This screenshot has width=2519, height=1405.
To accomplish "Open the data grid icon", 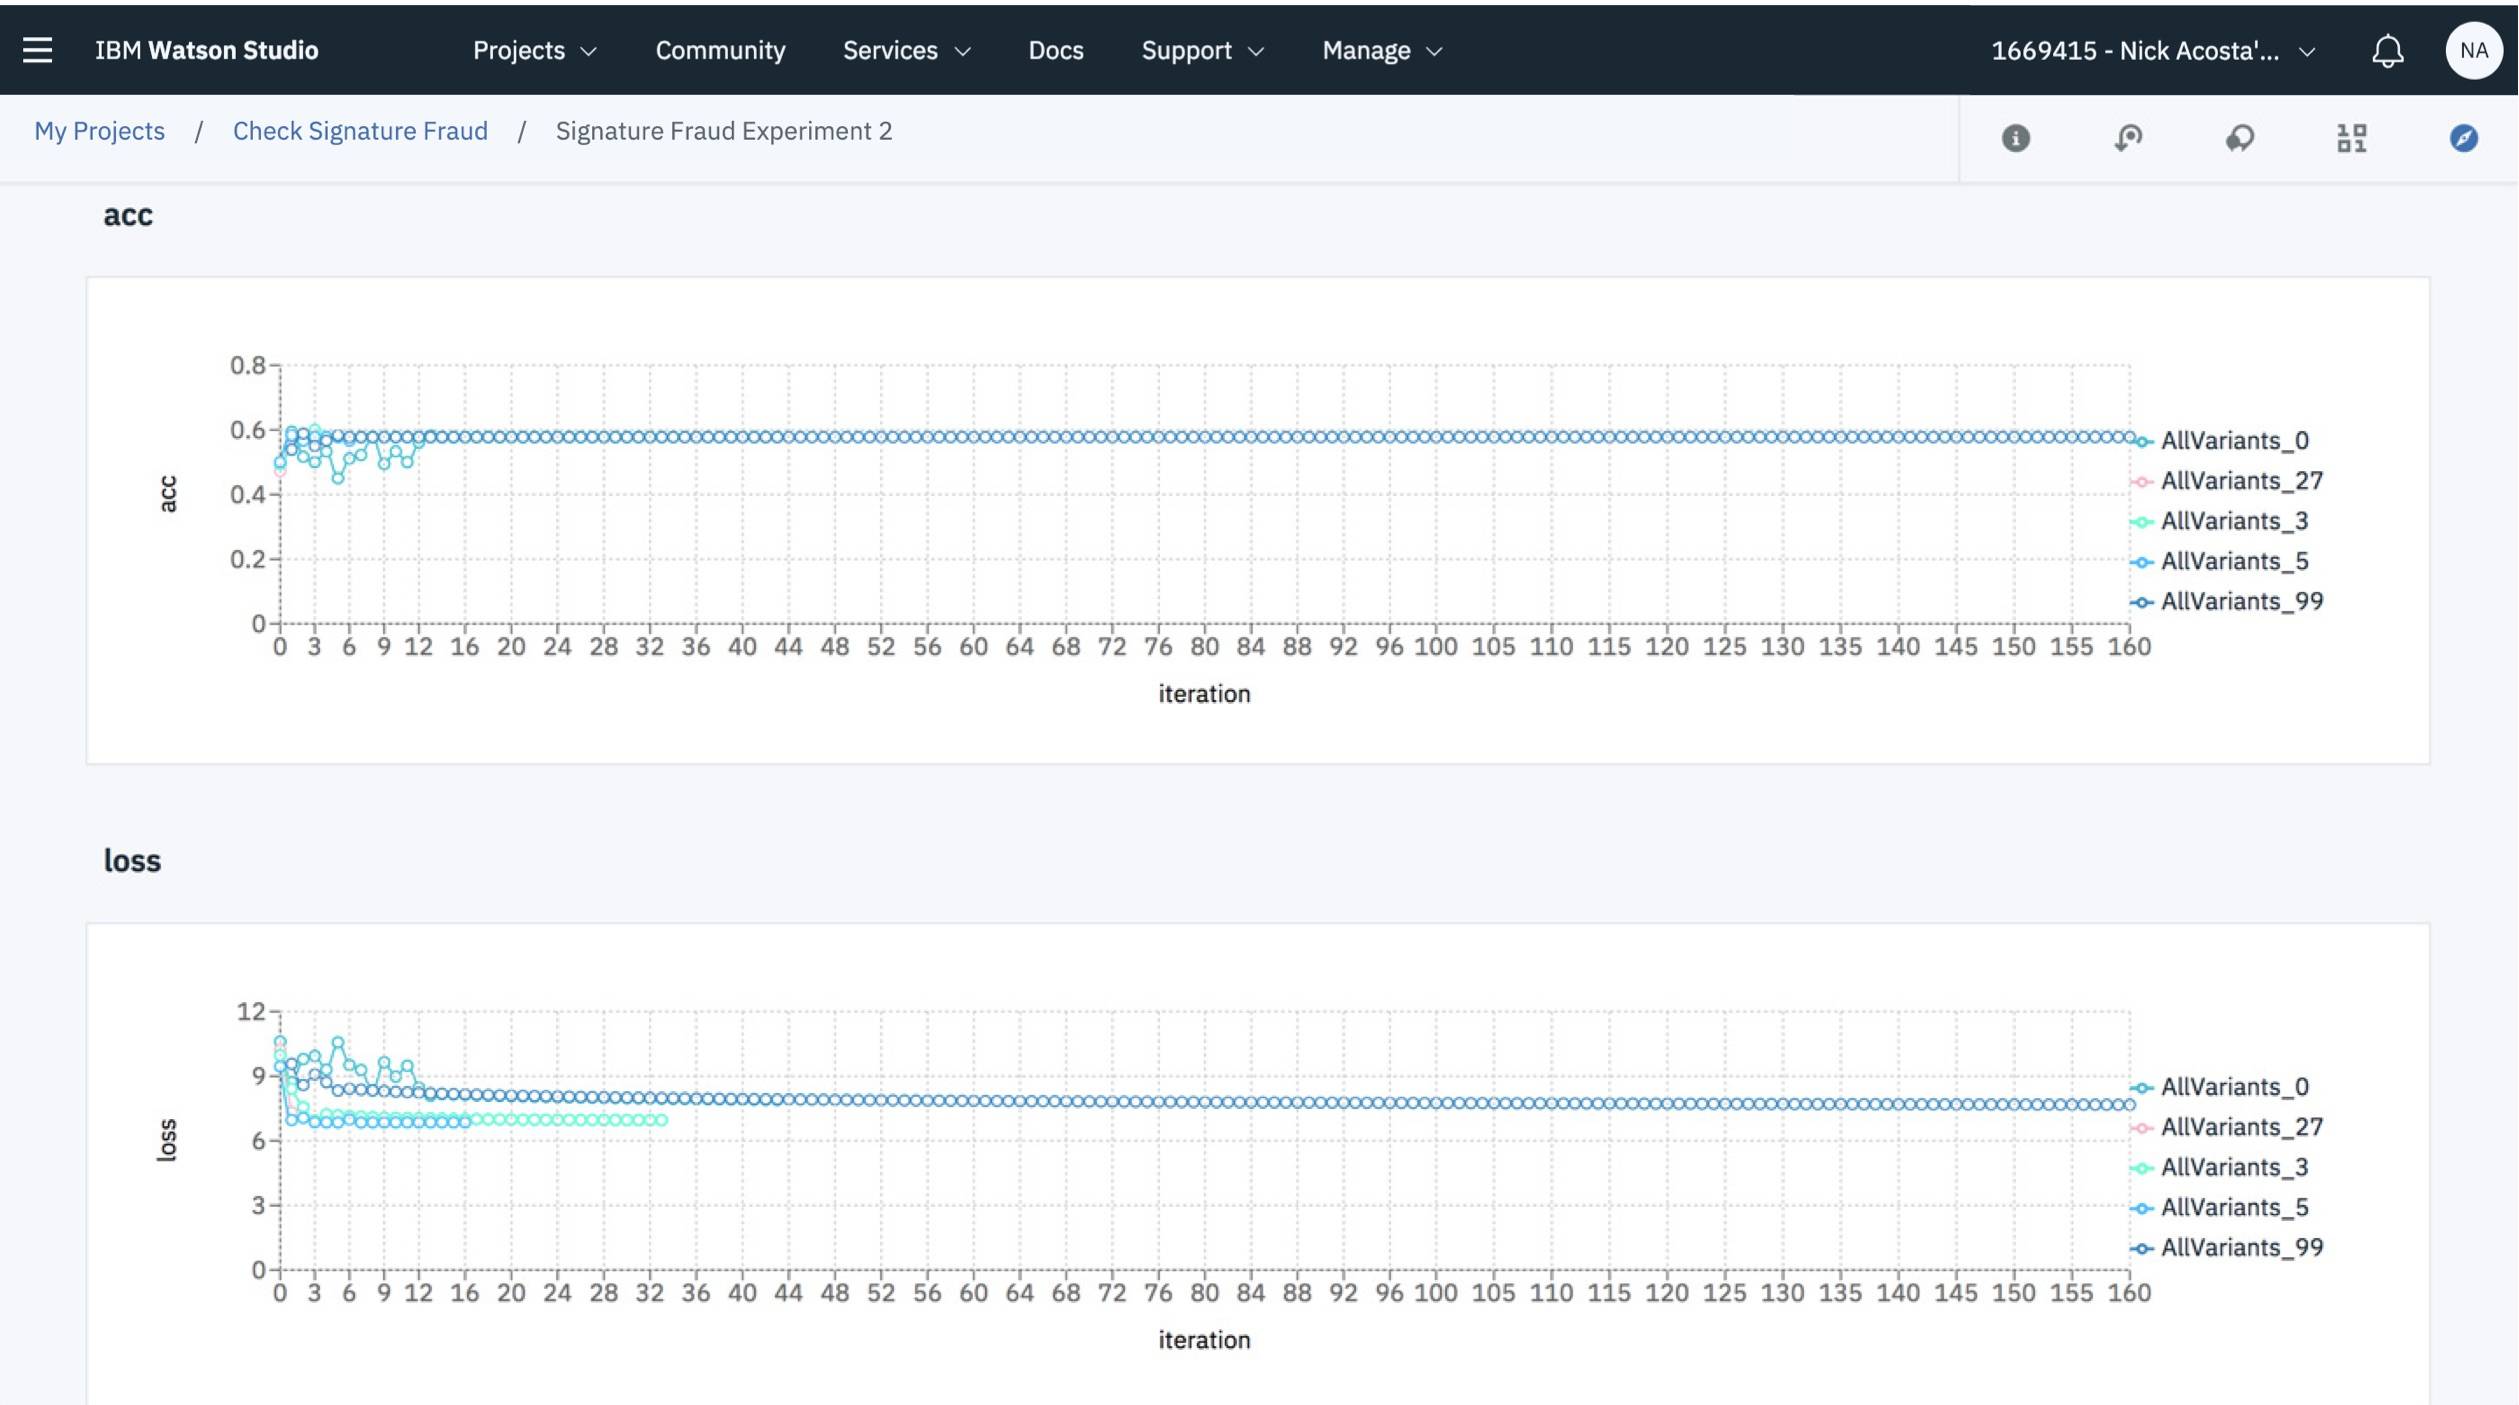I will click(x=2352, y=138).
